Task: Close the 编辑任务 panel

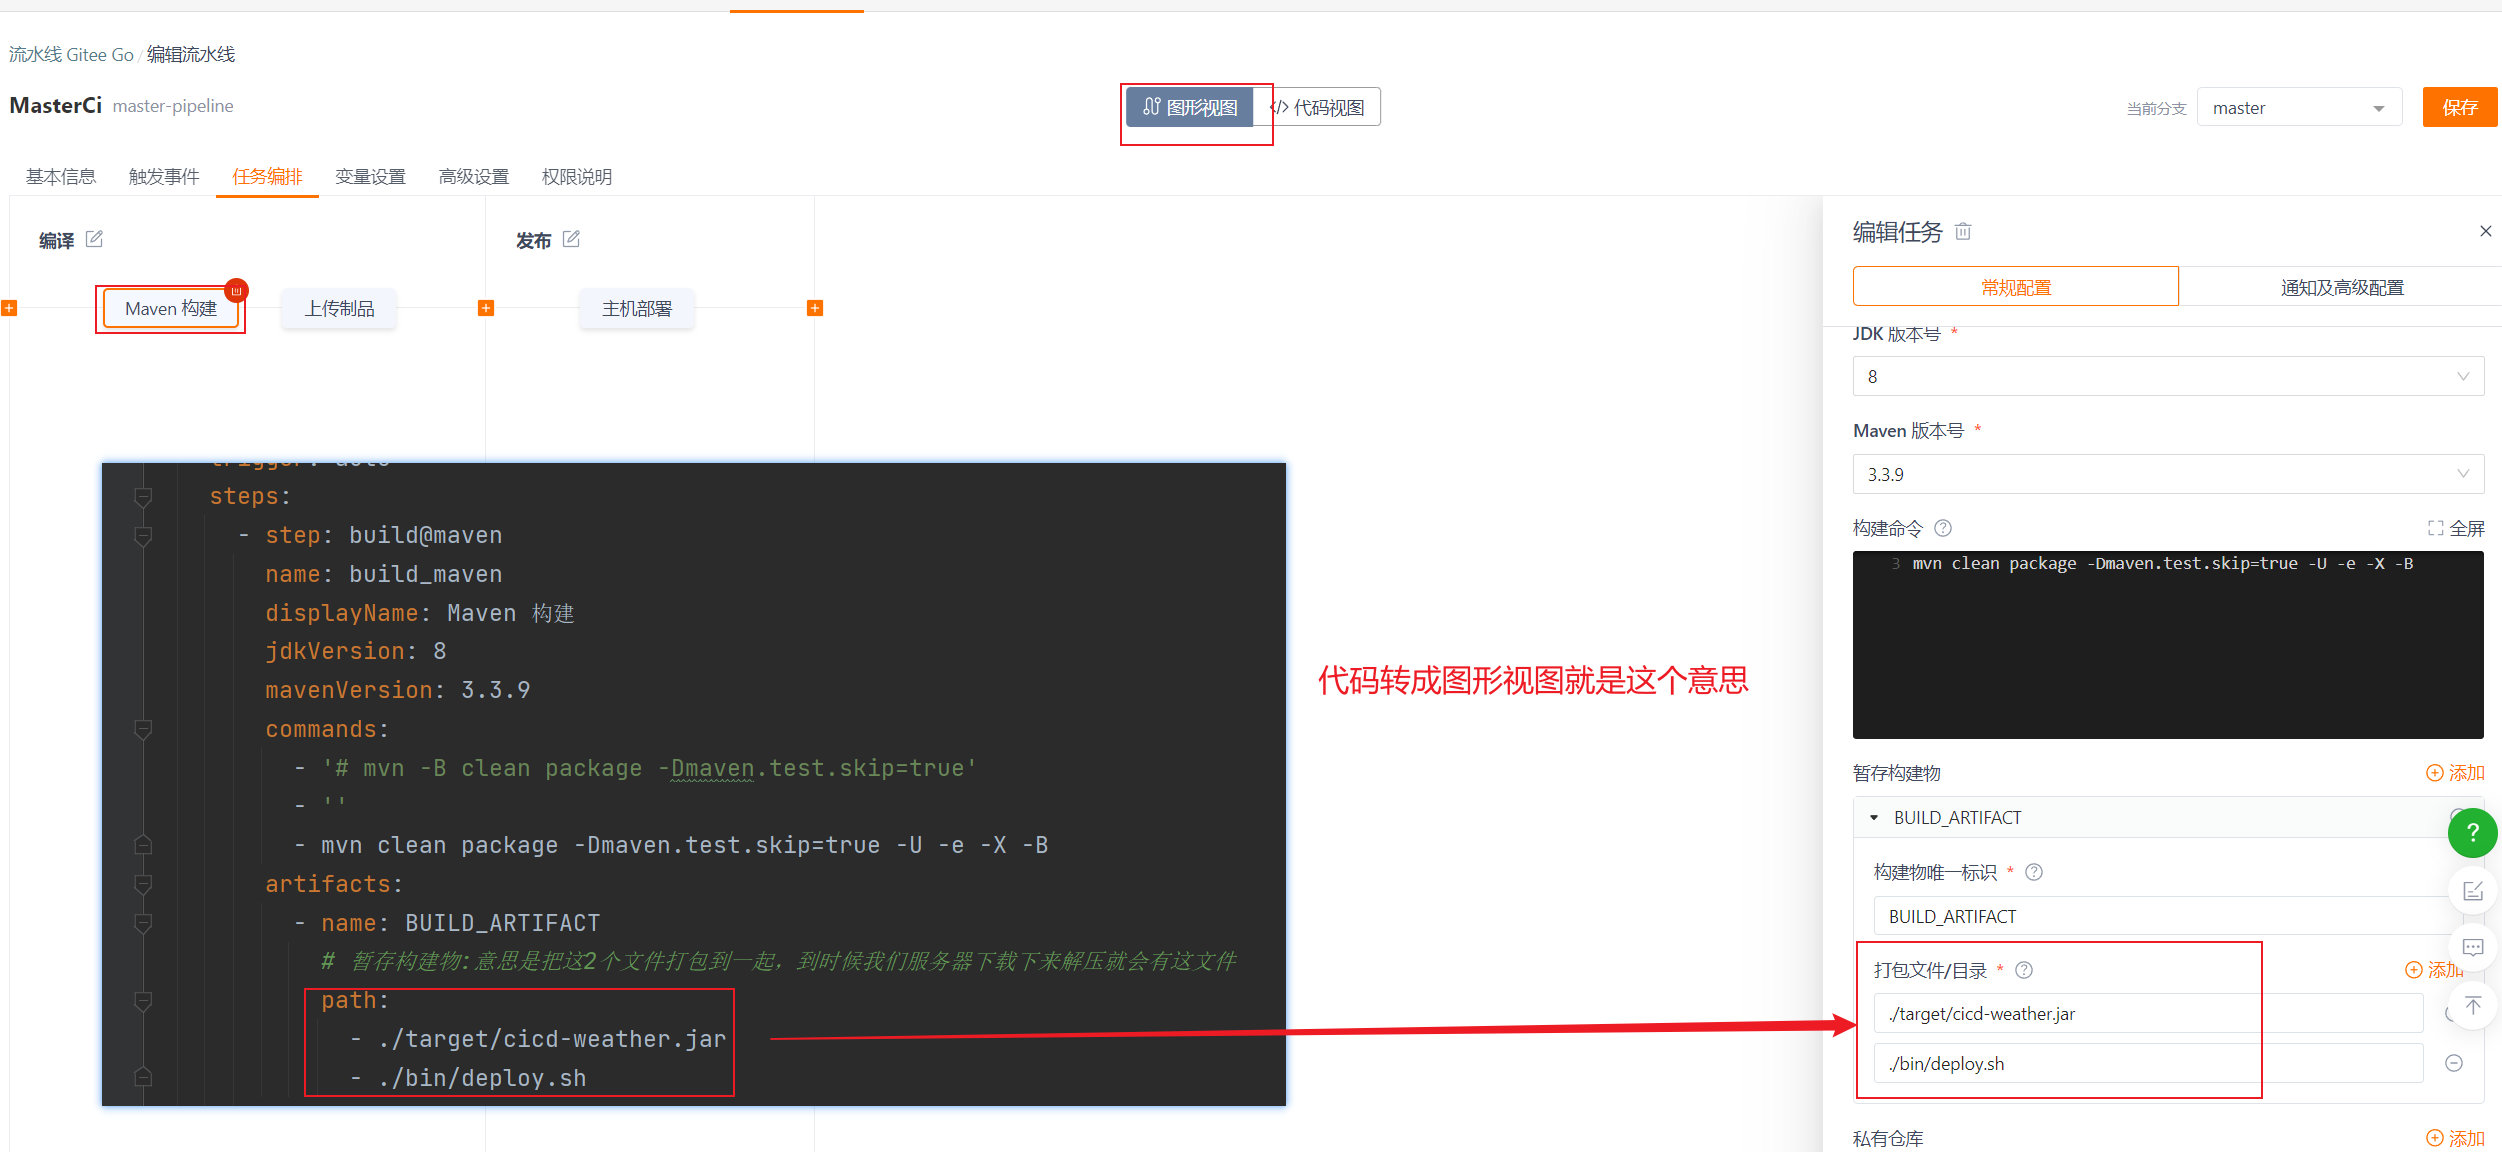Action: [2485, 231]
